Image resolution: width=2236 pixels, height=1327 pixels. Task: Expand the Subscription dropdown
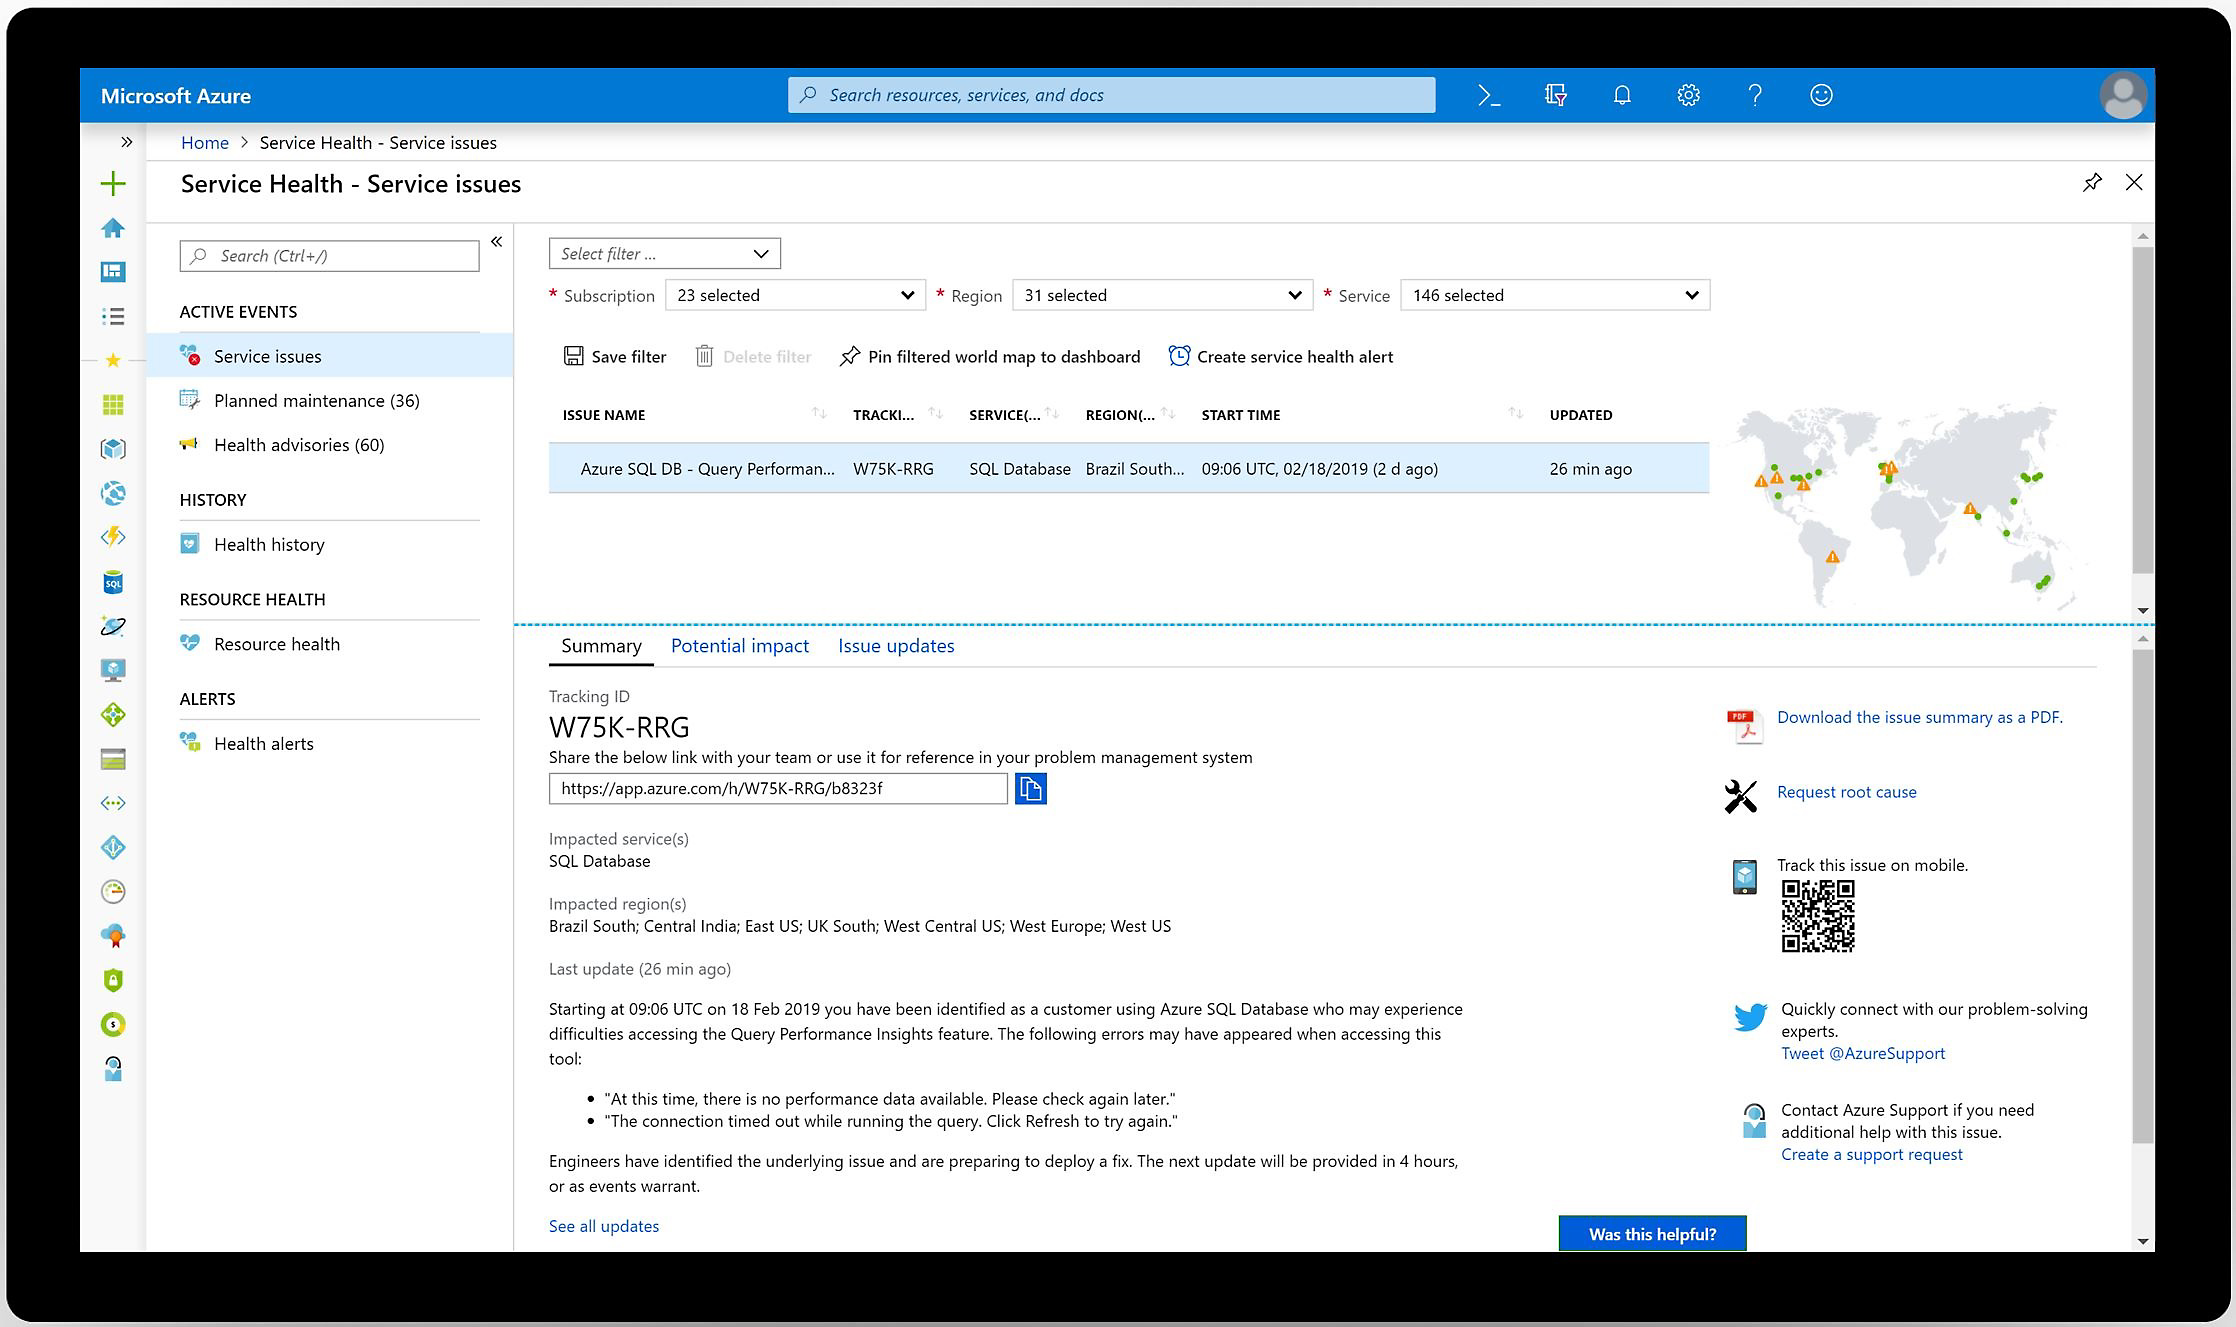pos(795,295)
